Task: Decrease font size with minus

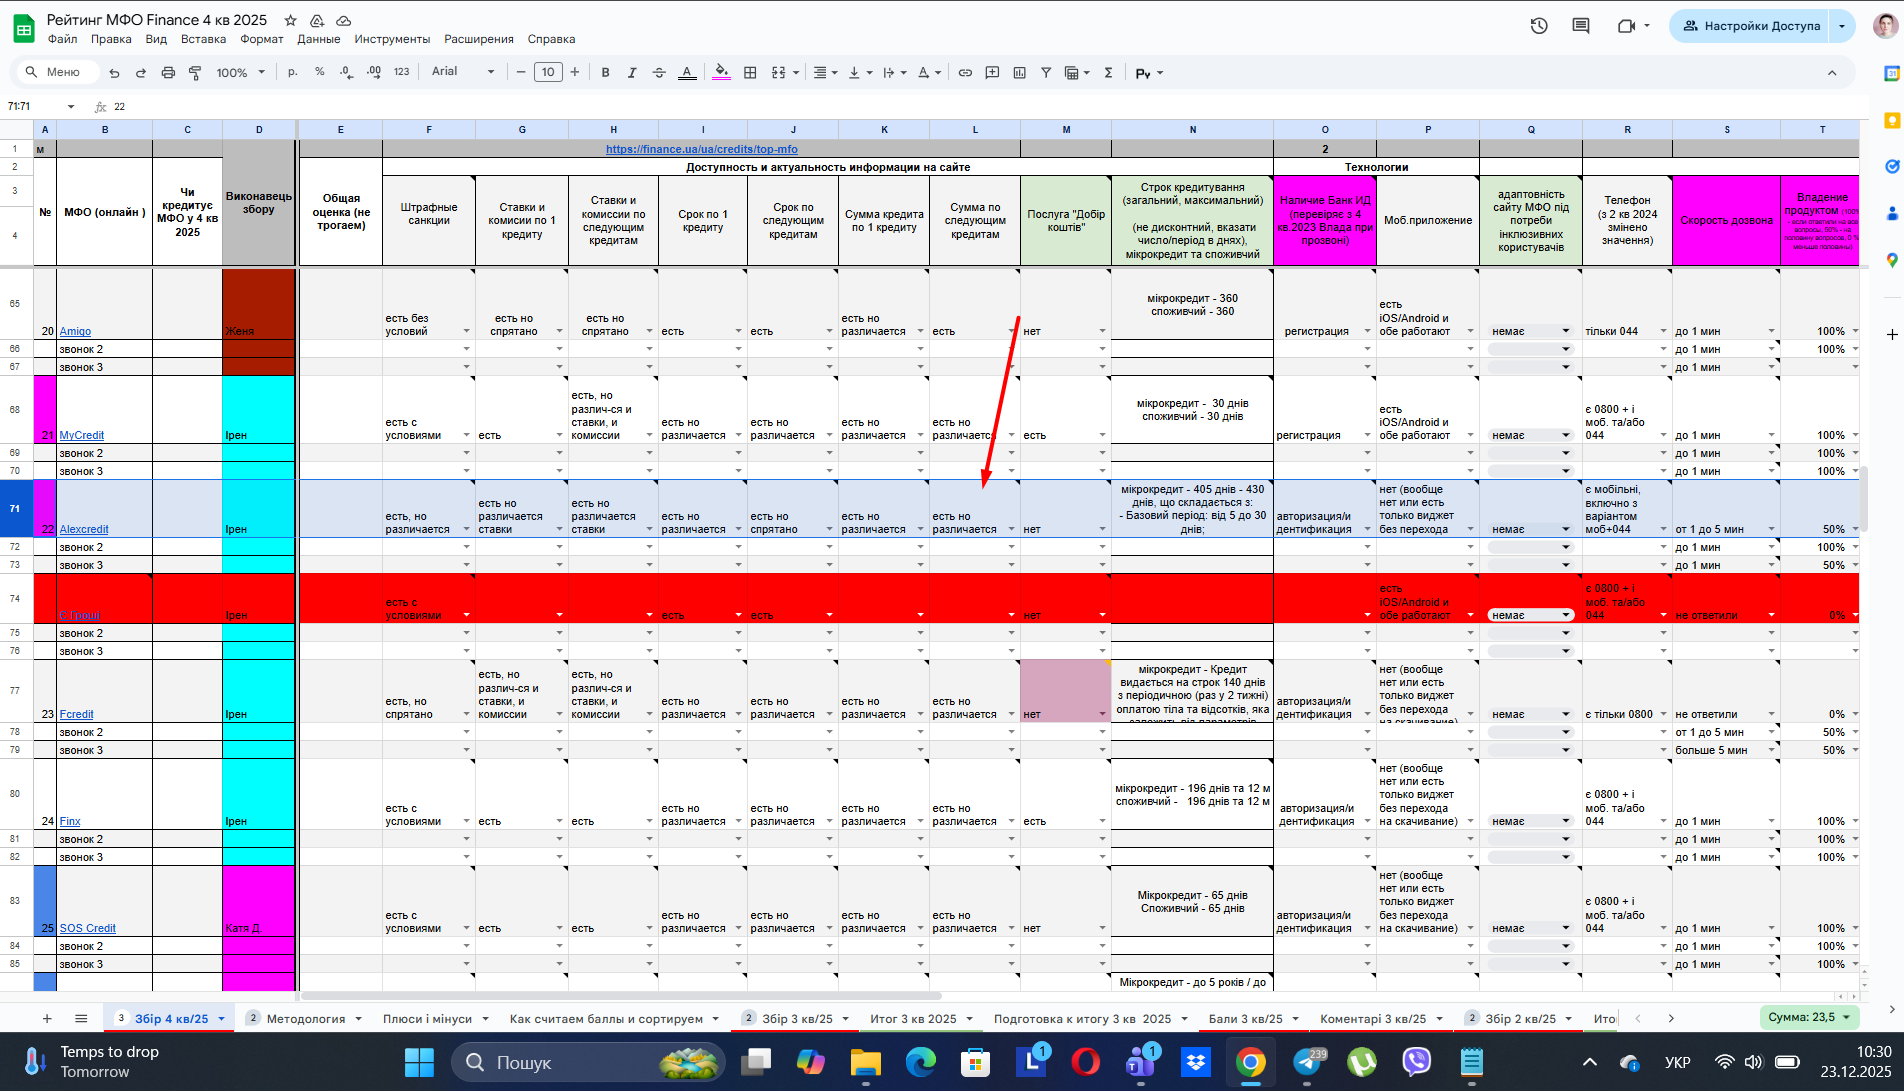Action: (x=521, y=72)
